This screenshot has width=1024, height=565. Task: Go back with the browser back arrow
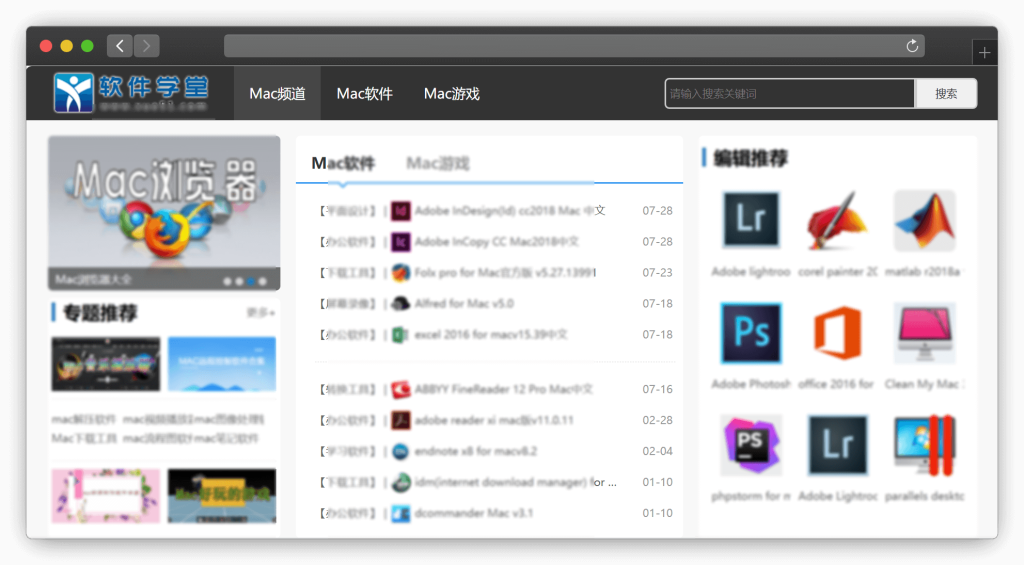coord(120,46)
